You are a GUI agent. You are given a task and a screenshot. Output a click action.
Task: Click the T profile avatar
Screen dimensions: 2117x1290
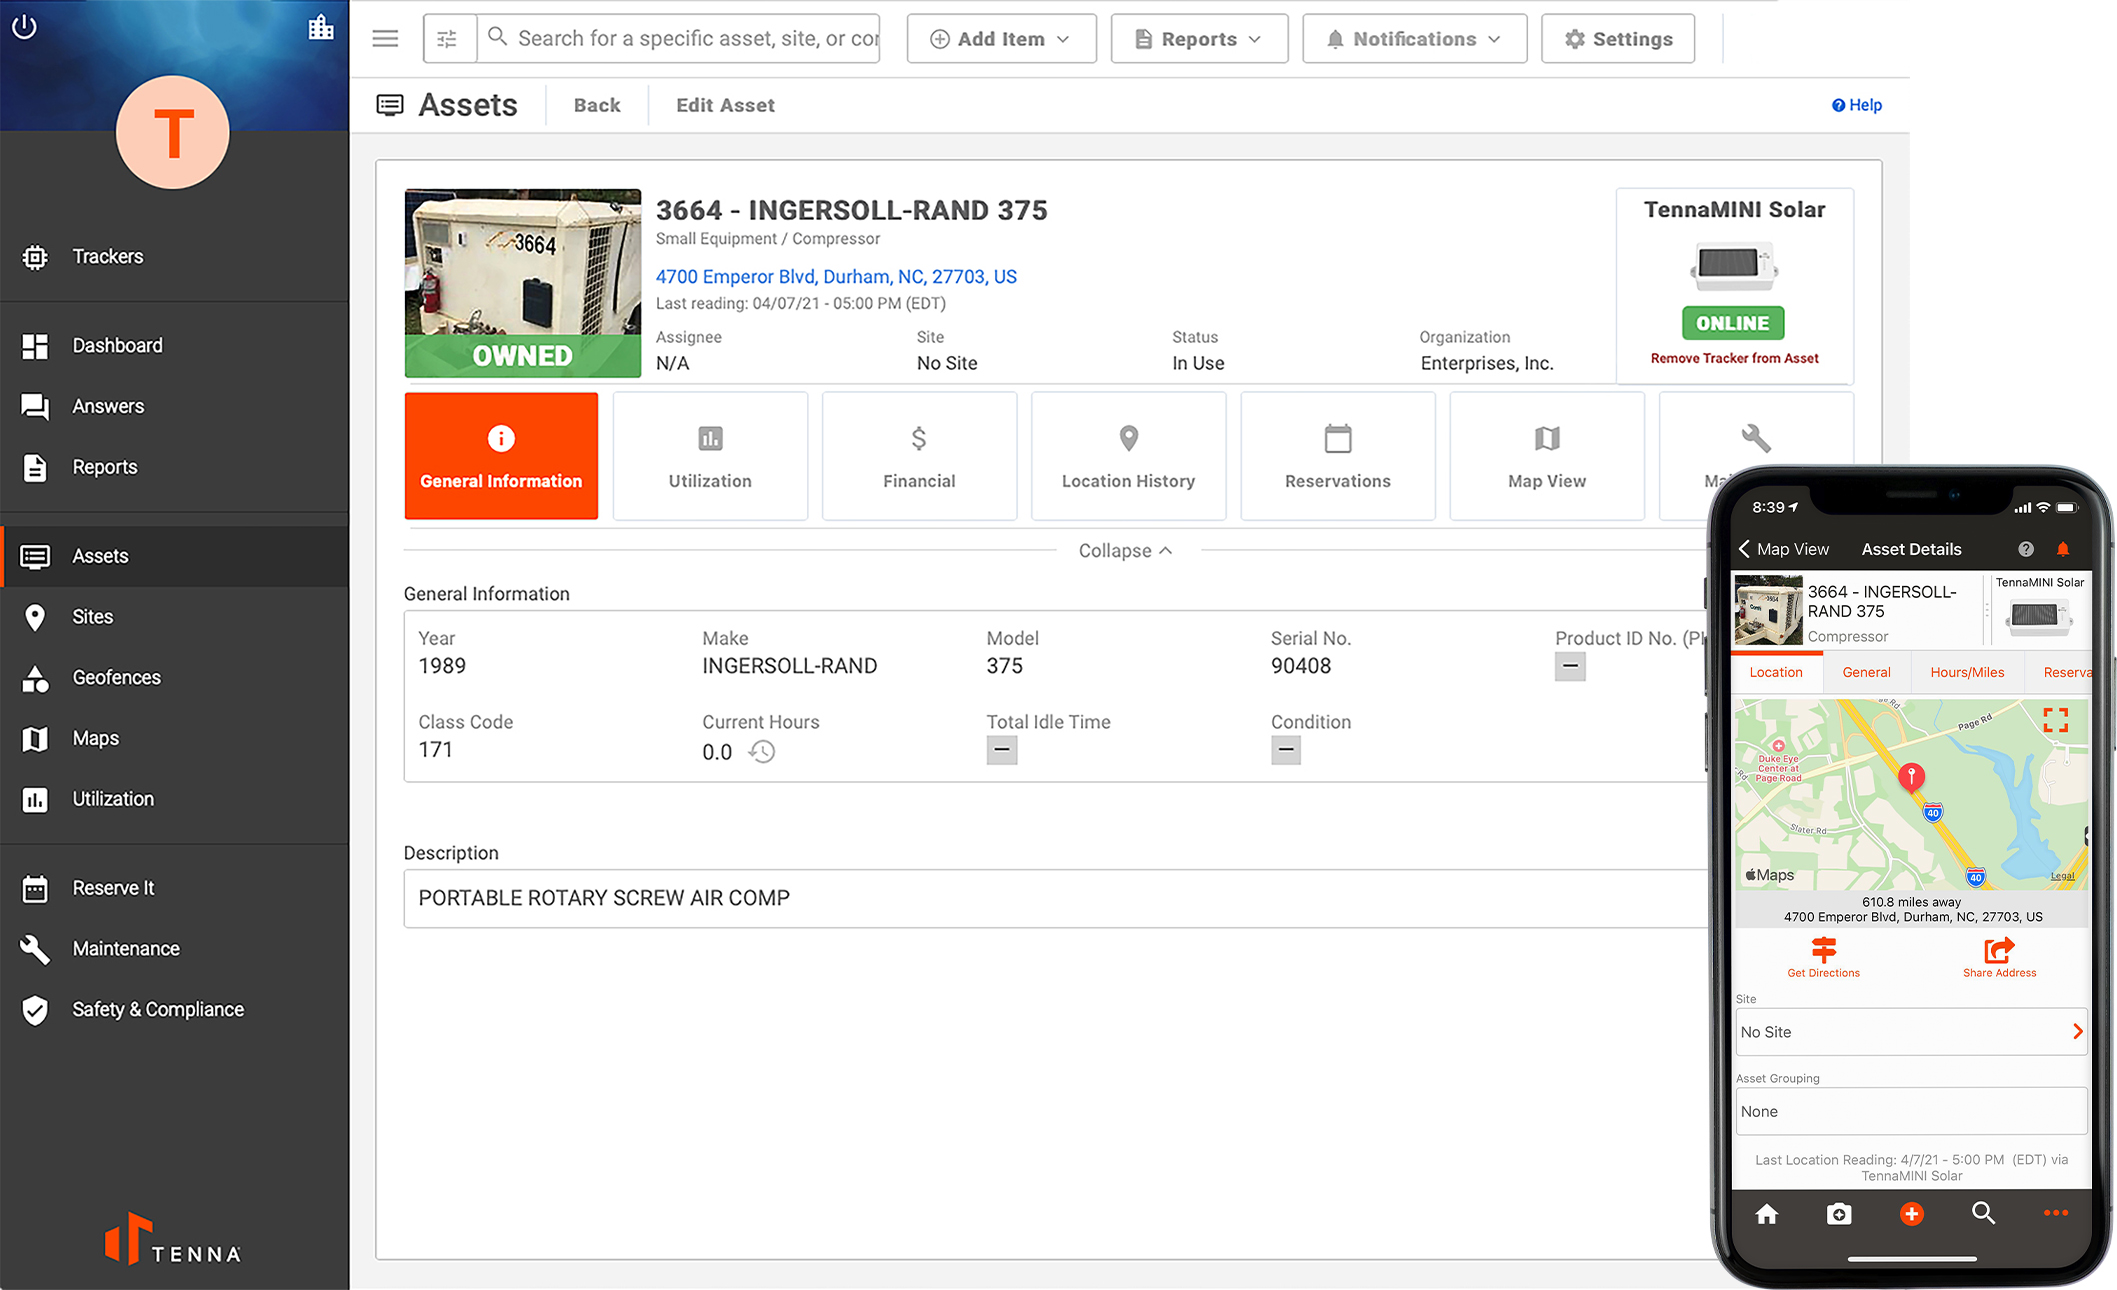coord(173,132)
